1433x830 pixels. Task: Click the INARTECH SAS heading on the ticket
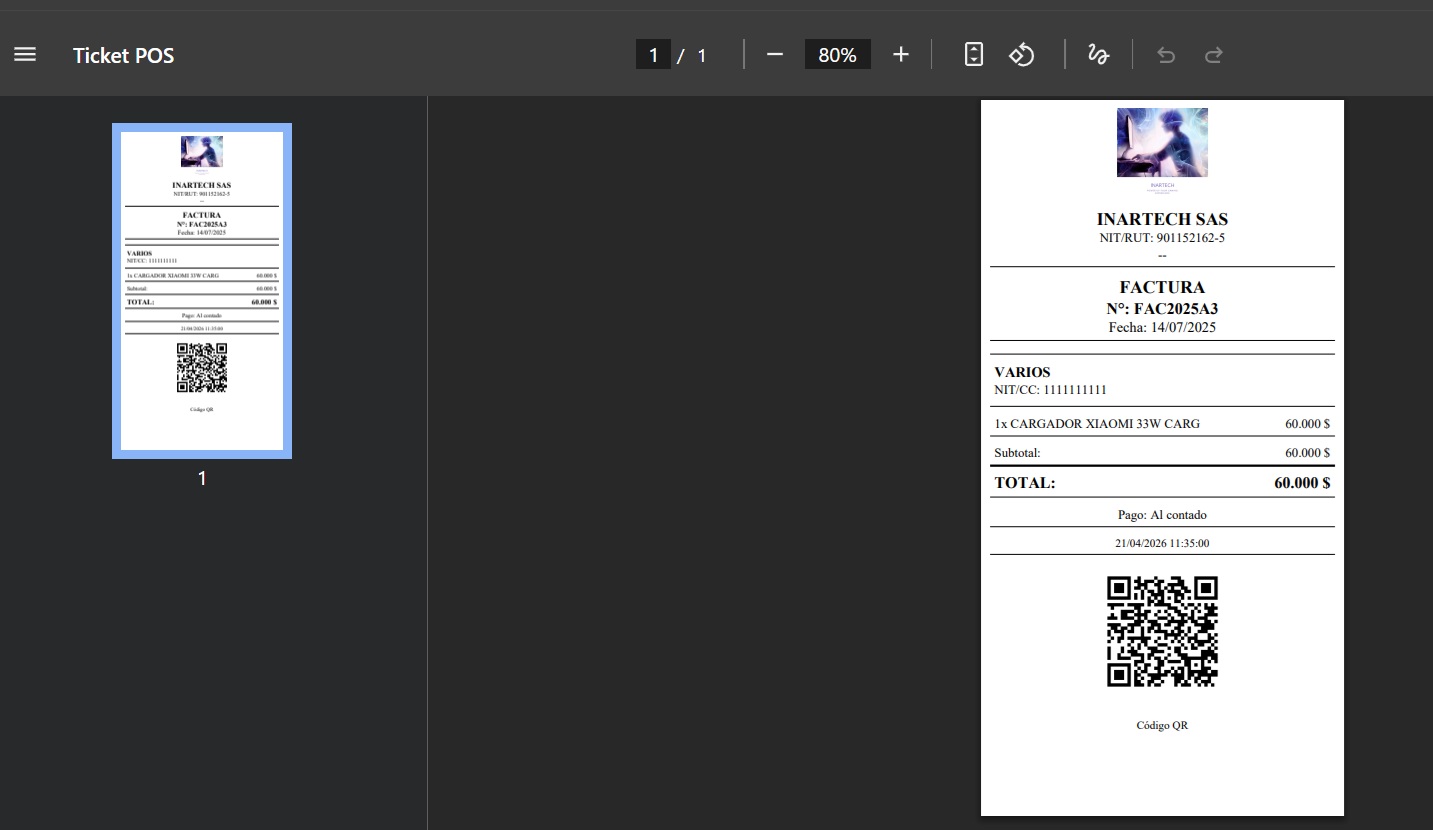click(x=1162, y=219)
